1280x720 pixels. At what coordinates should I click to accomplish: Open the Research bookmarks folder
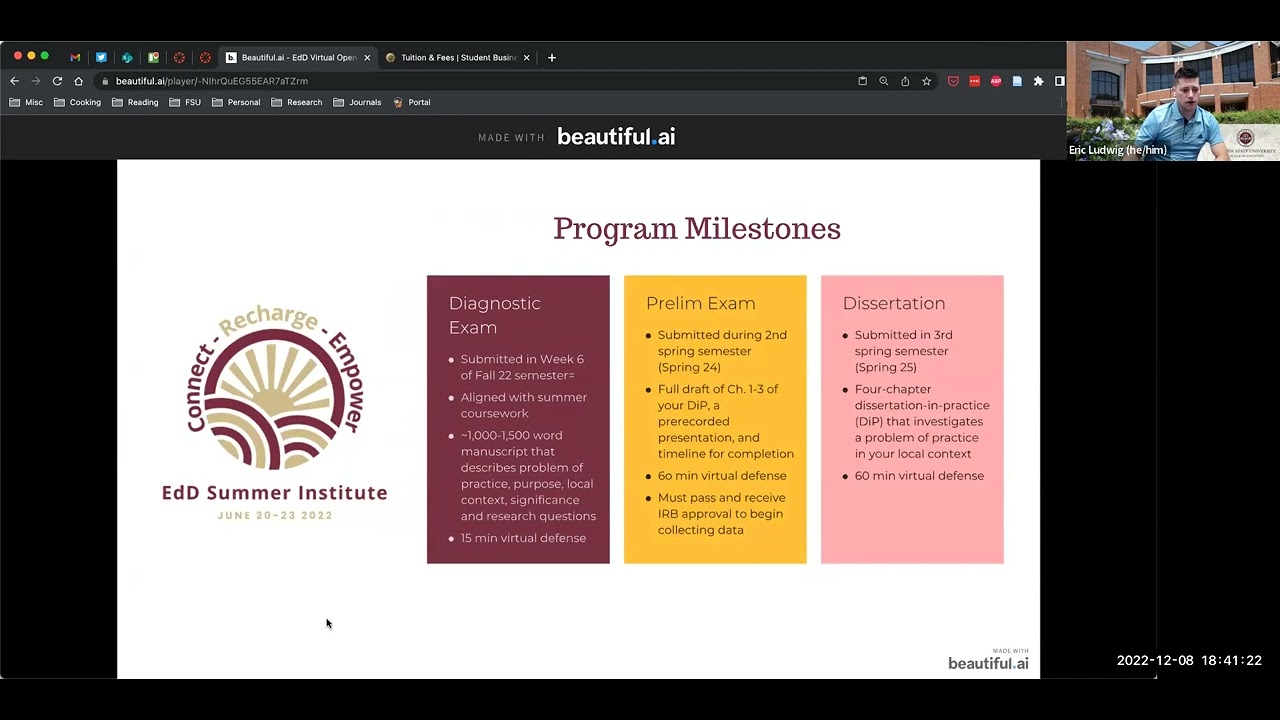click(x=296, y=102)
